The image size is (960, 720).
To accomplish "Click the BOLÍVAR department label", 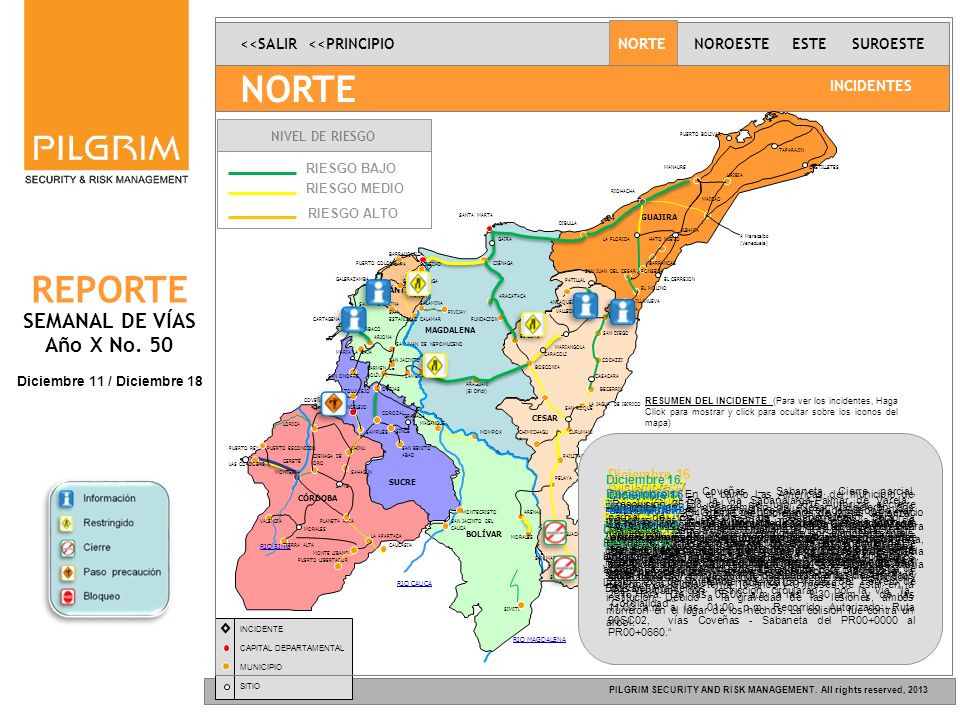I will pyautogui.click(x=484, y=534).
